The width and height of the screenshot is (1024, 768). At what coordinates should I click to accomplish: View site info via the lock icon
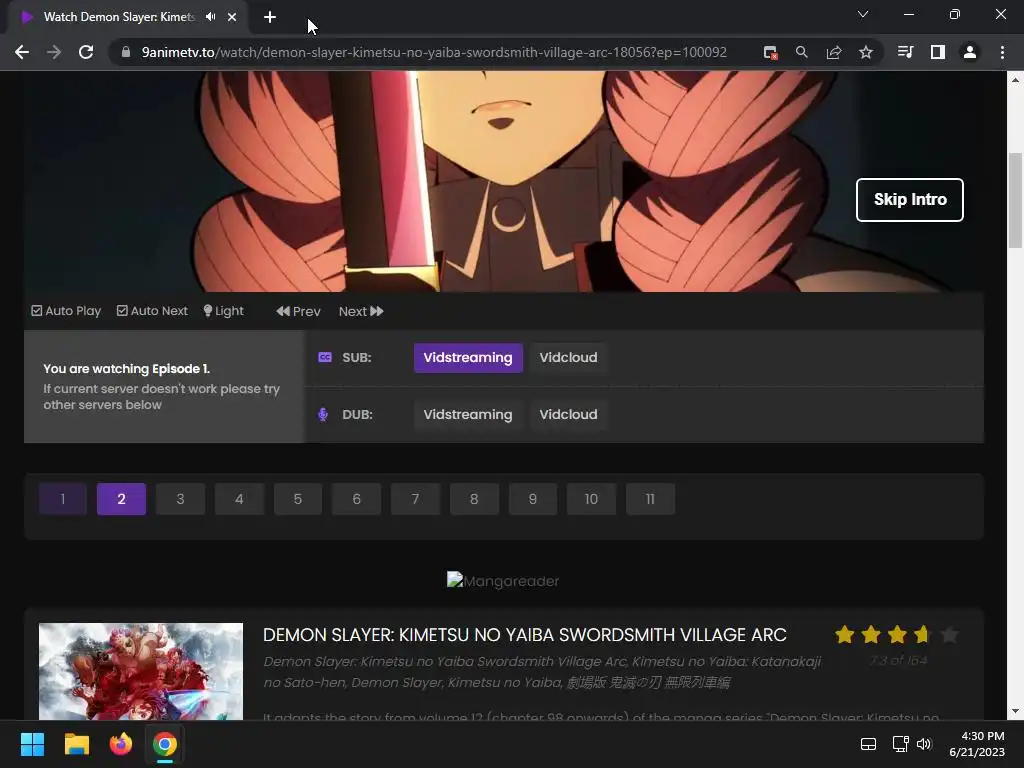click(x=126, y=52)
